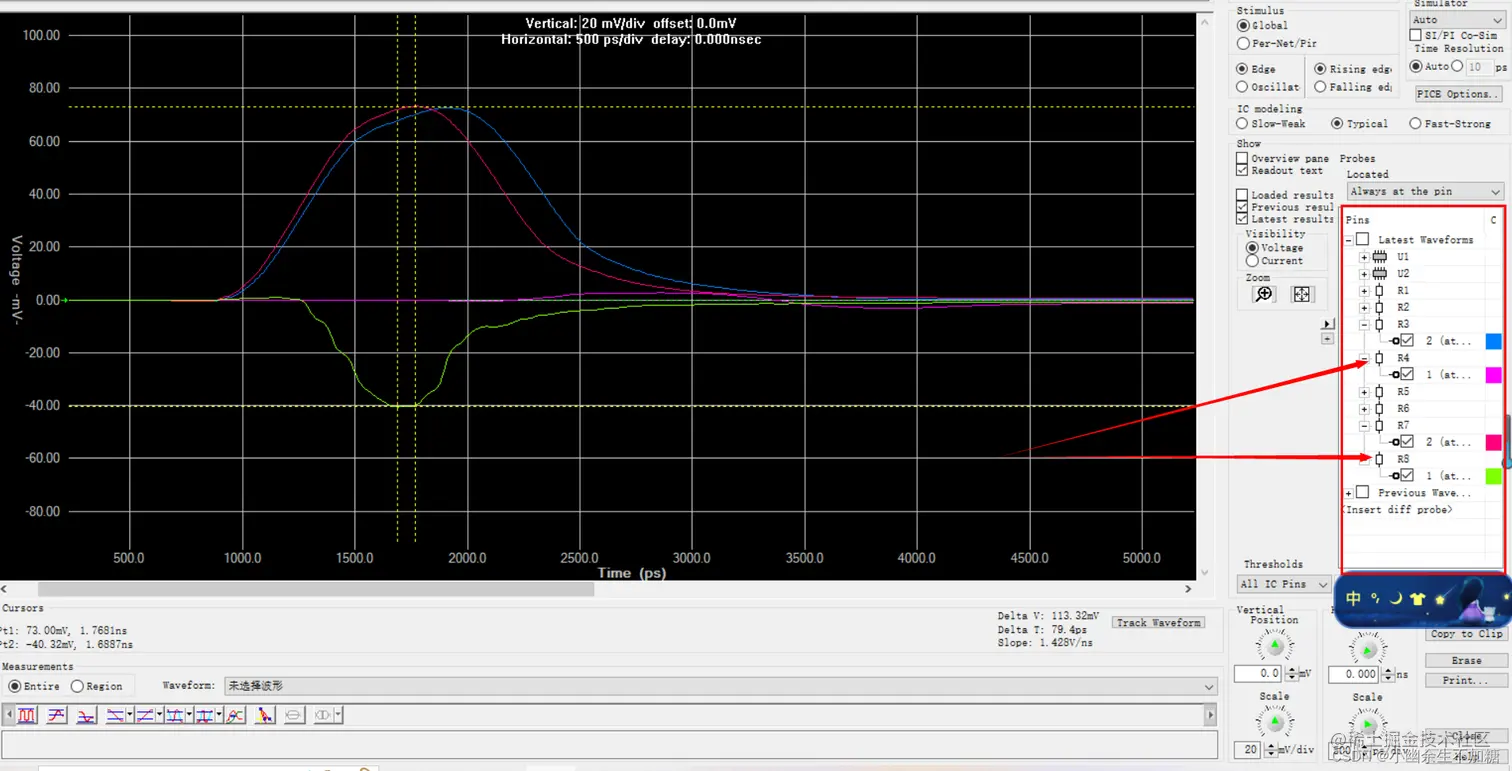Click the grayed-out eye-mask measurement icon
1512x771 pixels.
pos(324,715)
